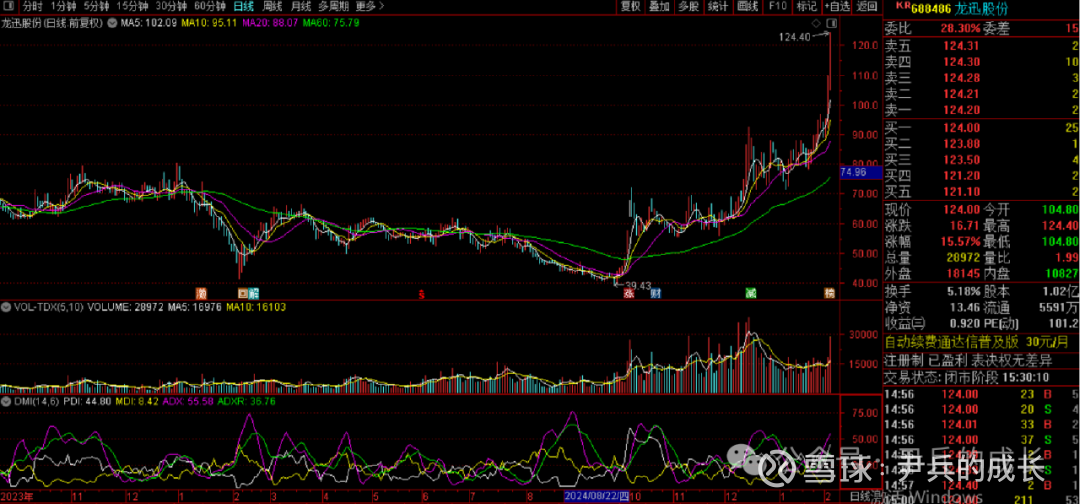The height and width of the screenshot is (504, 1080).
Task: Expand the 更多 periods menu
Action: pyautogui.click(x=368, y=7)
